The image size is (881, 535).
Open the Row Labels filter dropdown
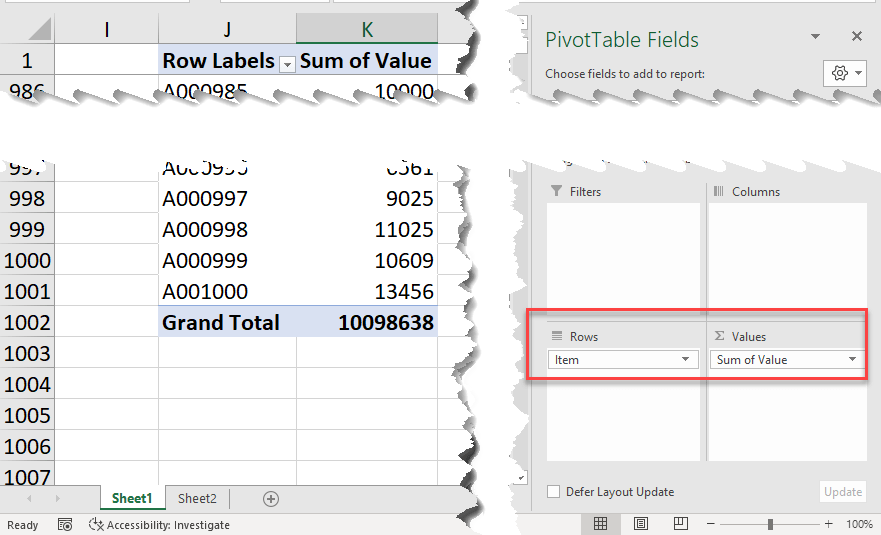pos(288,63)
